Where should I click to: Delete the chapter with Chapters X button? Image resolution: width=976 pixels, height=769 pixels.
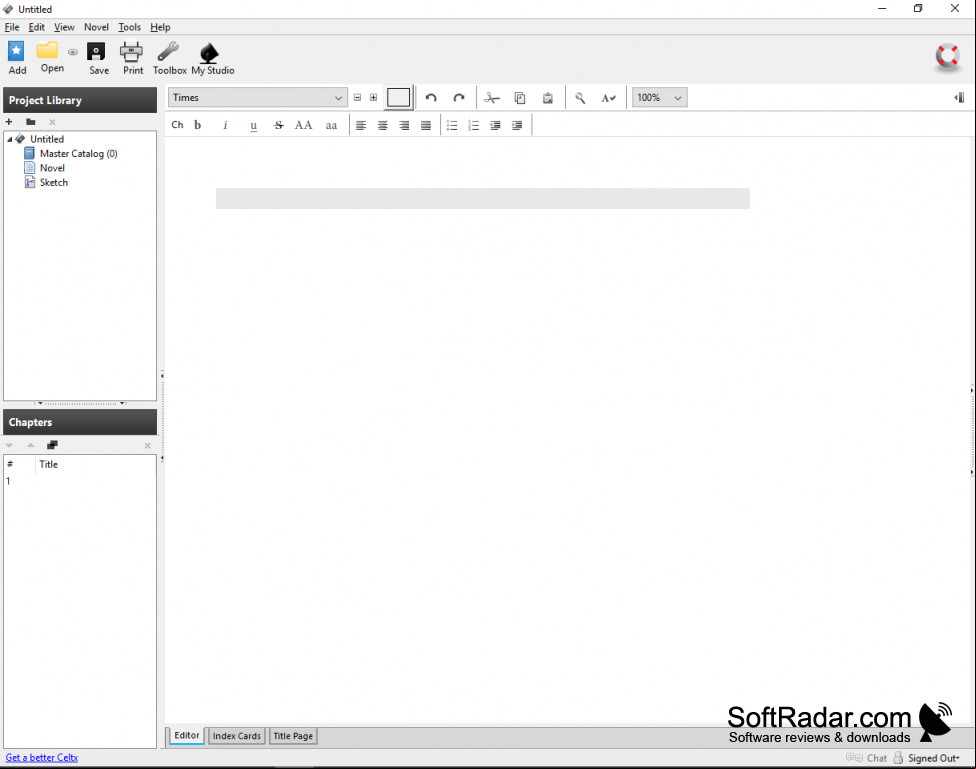click(148, 445)
